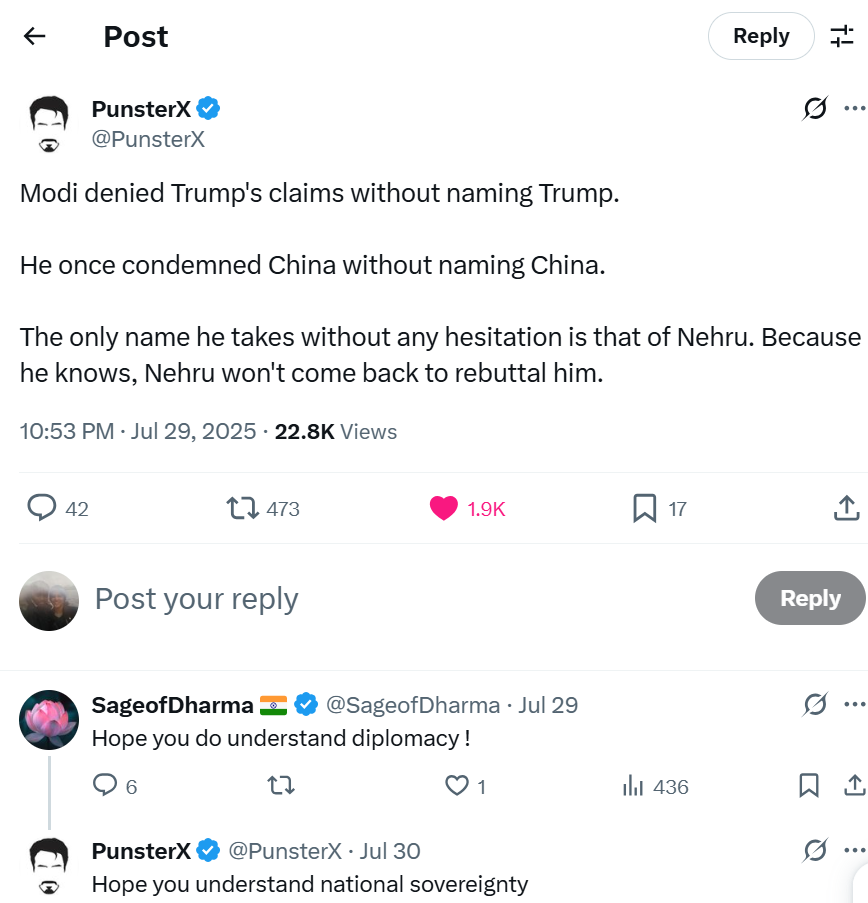
Task: Open SageofDharma's lotus profile picture
Action: (x=49, y=720)
